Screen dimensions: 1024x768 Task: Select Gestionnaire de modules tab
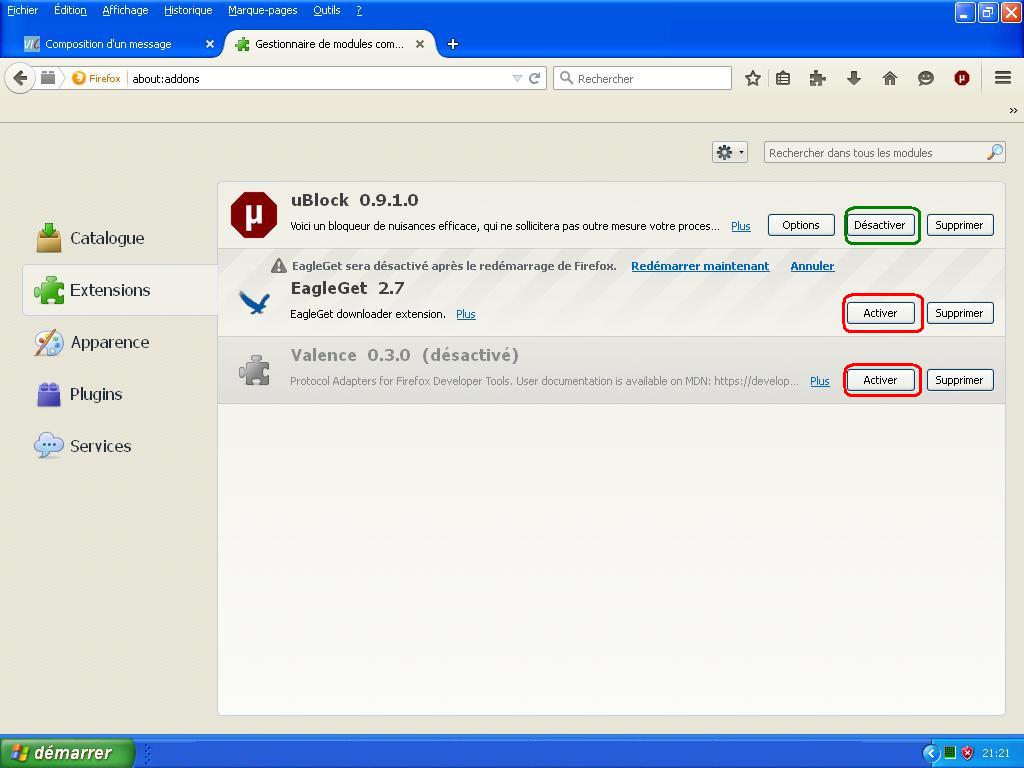pos(330,44)
